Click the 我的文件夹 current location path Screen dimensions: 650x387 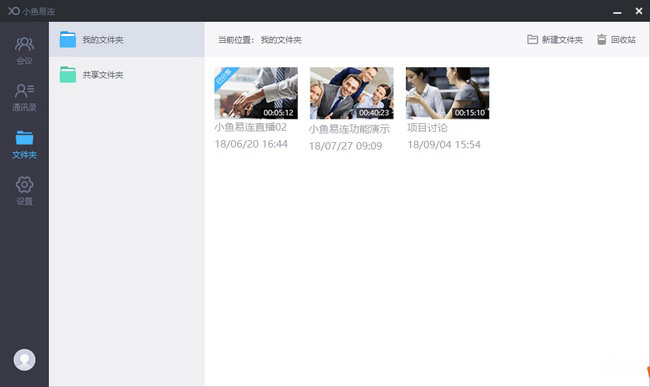pyautogui.click(x=281, y=40)
